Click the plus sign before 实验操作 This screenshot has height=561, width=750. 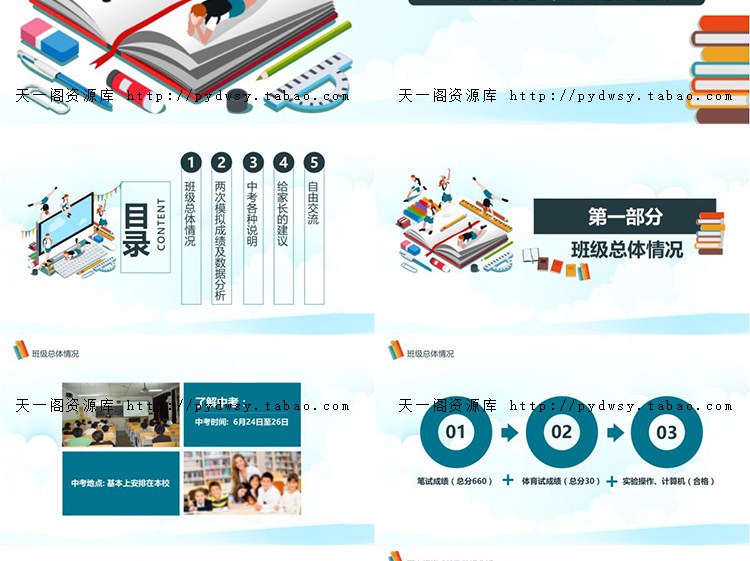tap(611, 481)
